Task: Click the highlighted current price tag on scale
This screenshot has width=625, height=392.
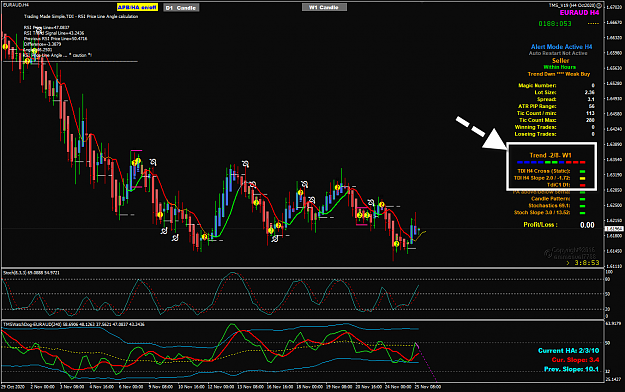Action: 614,229
